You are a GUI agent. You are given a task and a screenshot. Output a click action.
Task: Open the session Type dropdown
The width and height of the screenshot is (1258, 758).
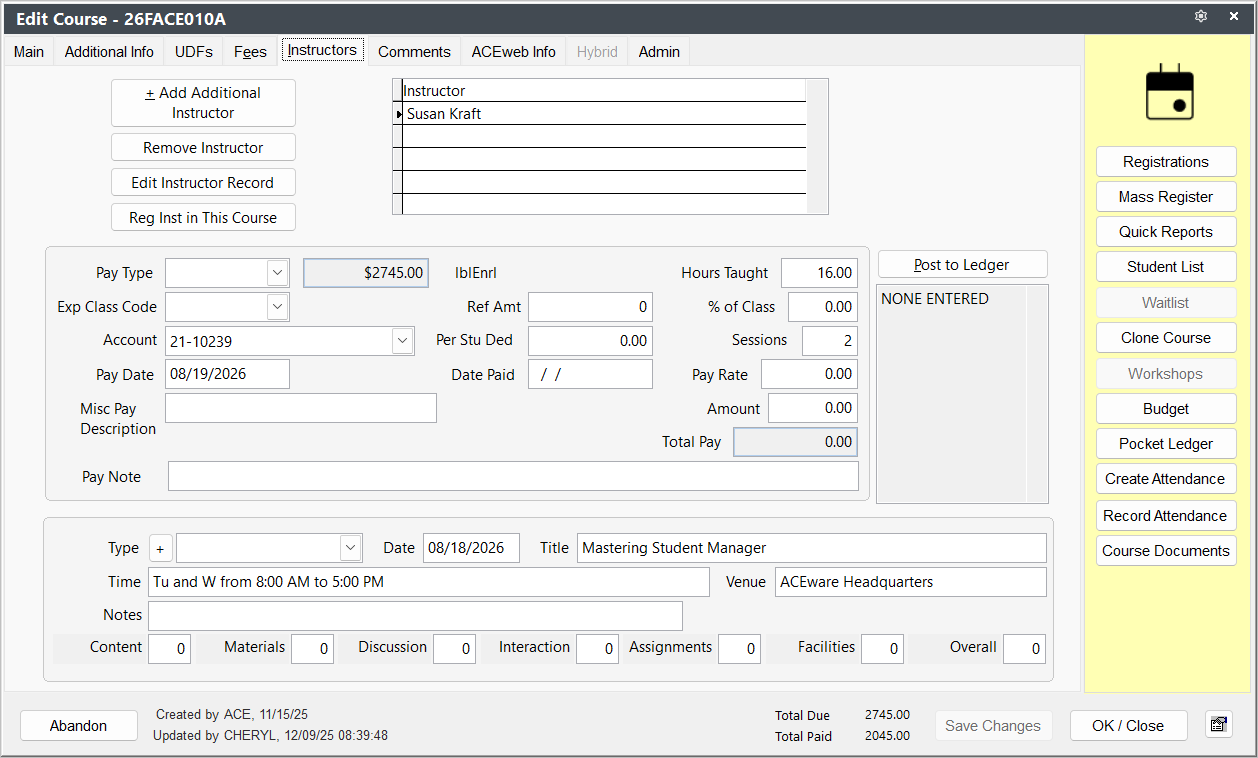click(350, 548)
